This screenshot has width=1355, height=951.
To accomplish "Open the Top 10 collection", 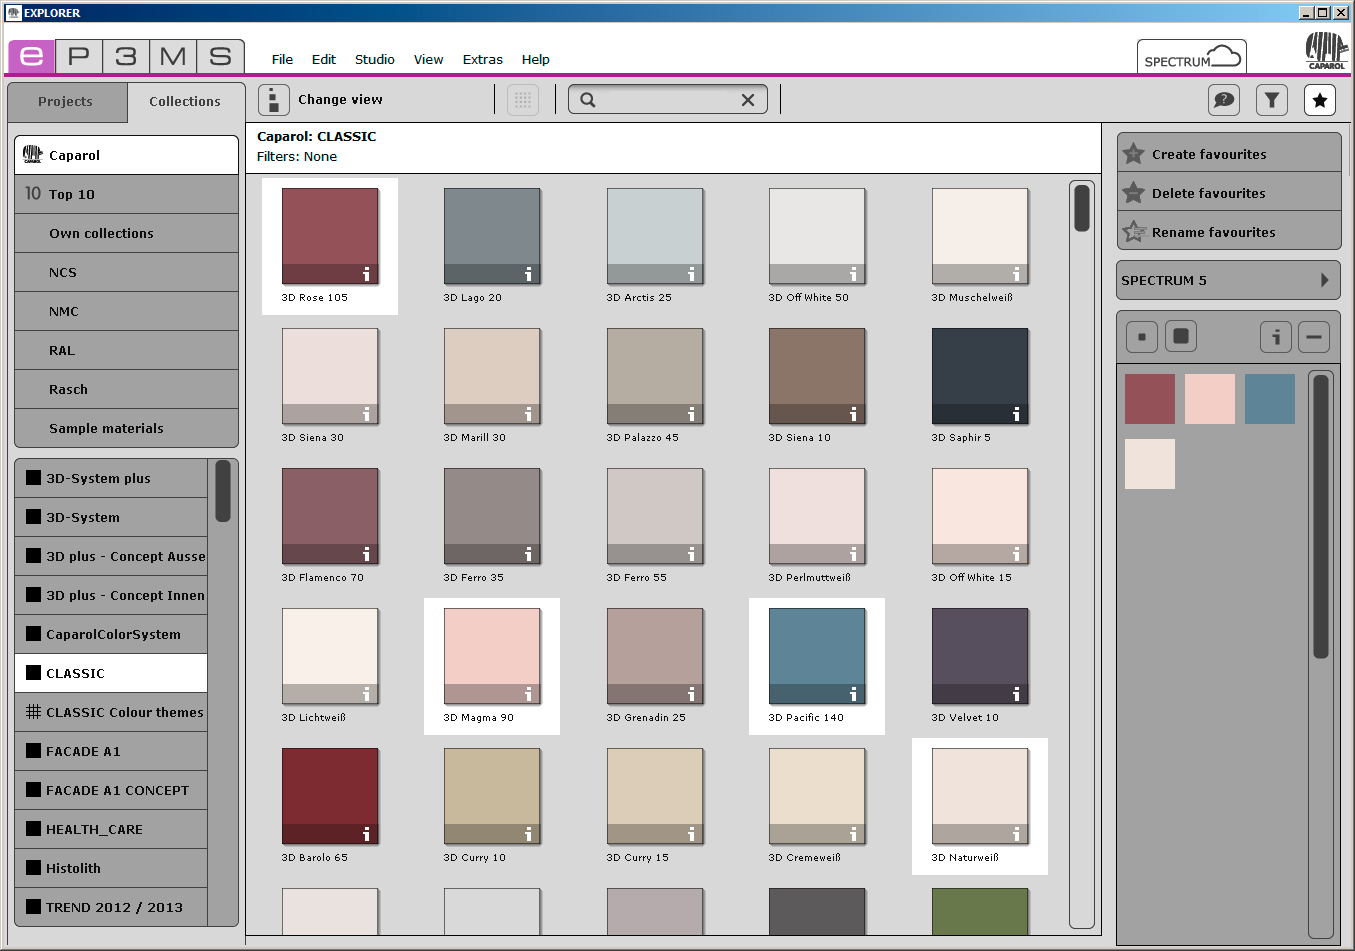I will tap(126, 194).
